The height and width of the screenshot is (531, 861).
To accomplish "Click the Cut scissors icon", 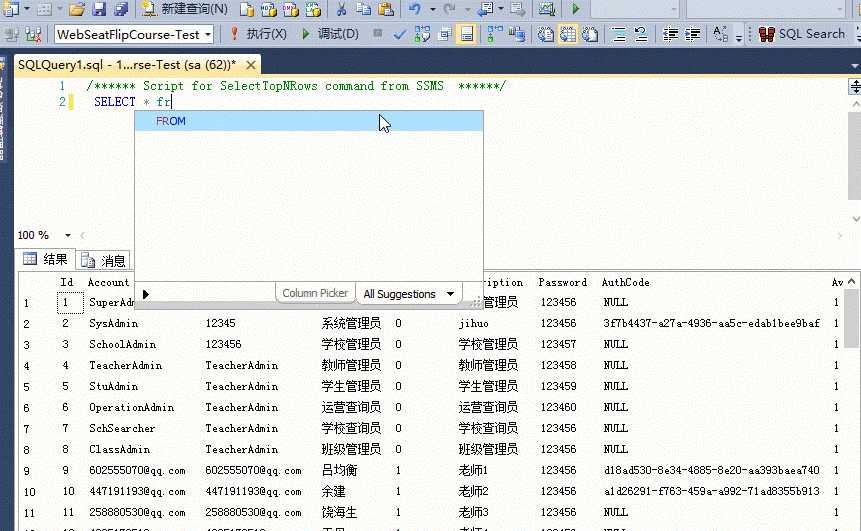I will 341,9.
